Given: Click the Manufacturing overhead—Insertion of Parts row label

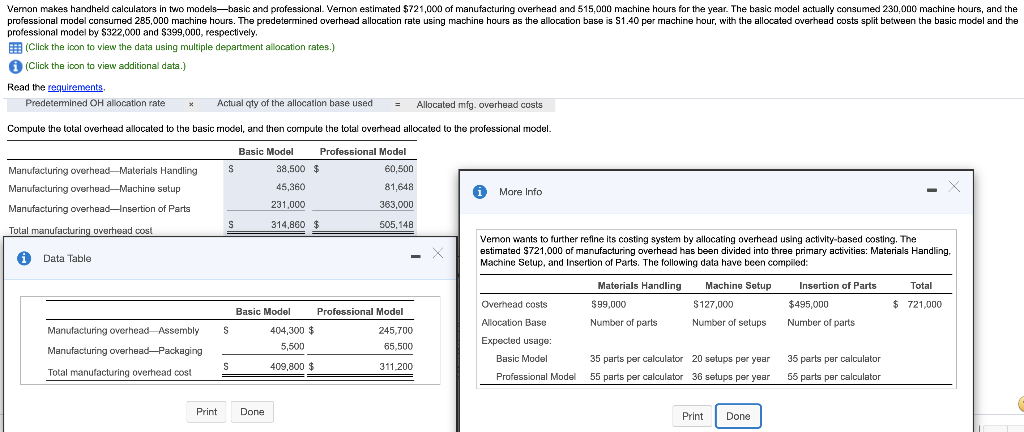Looking at the screenshot, I should [99, 209].
